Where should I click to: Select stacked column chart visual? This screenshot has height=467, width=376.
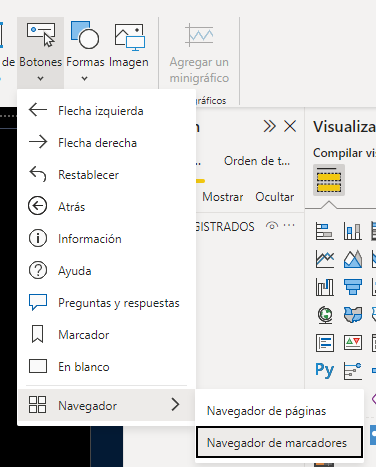[353, 231]
